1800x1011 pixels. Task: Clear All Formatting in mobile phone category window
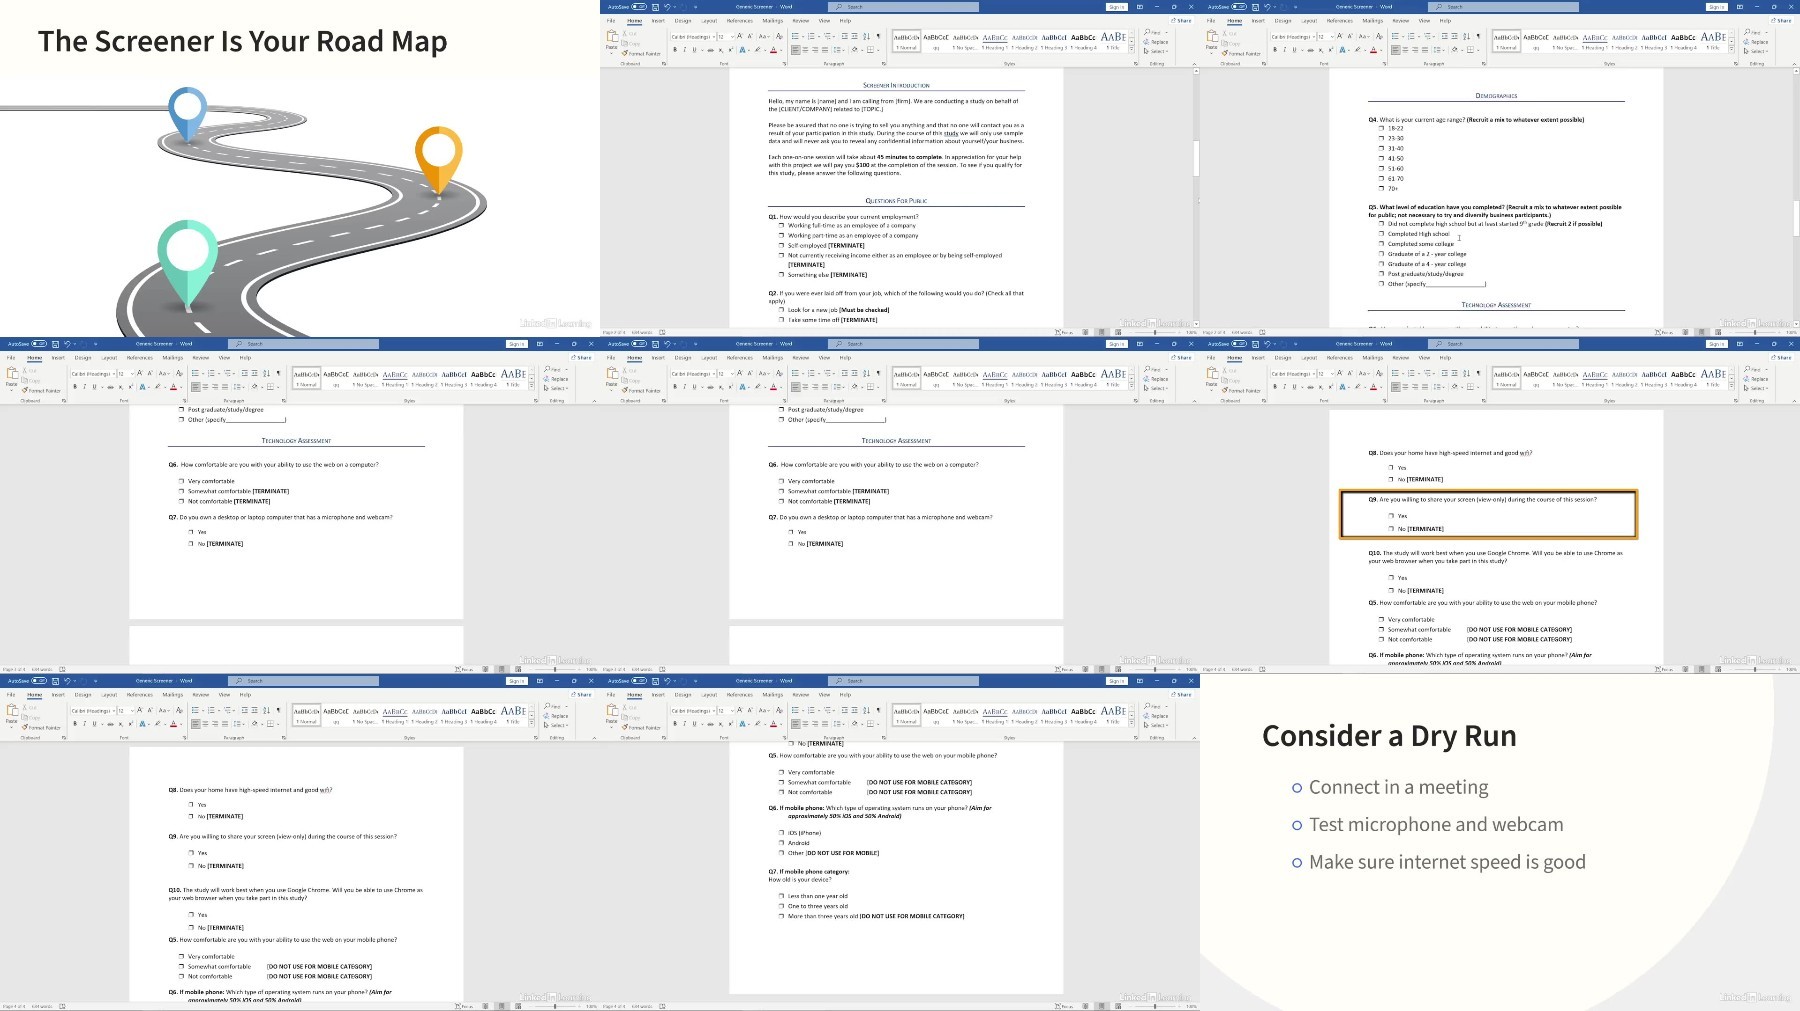click(779, 710)
